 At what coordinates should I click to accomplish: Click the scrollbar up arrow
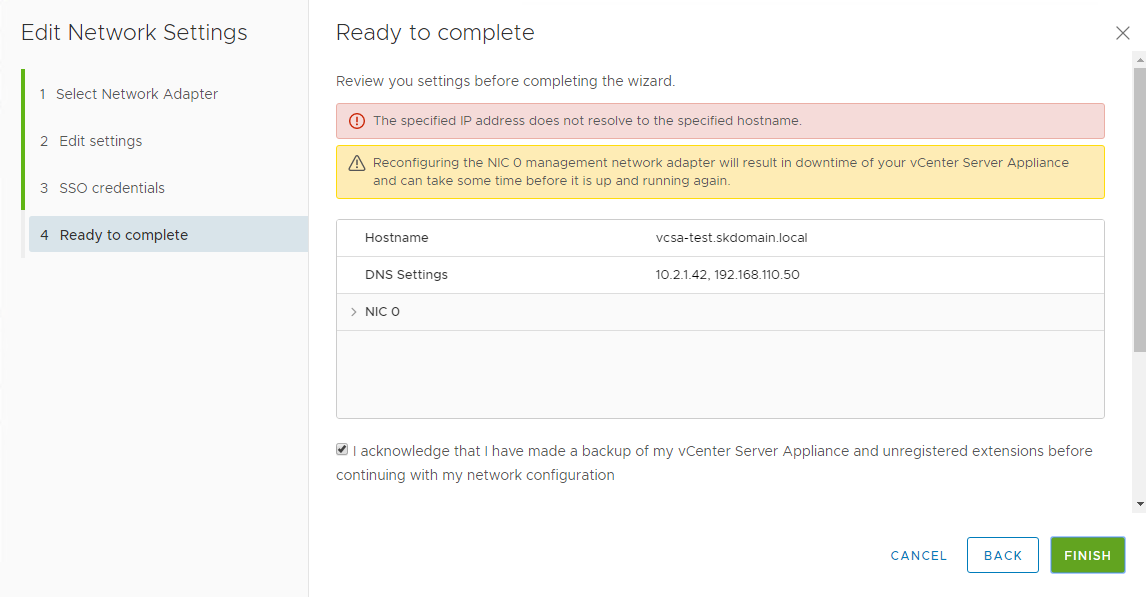coord(1139,59)
